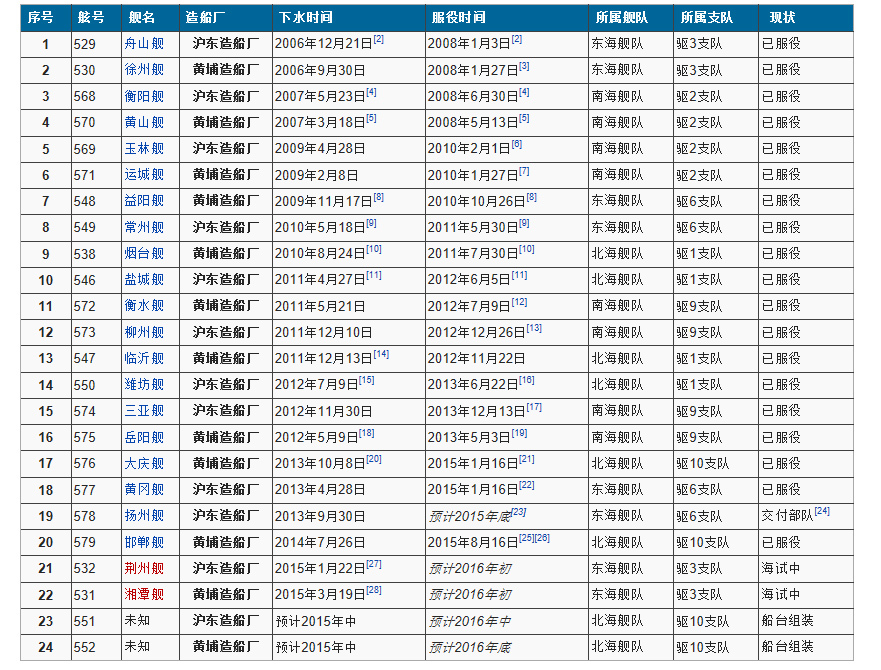Select hull number 551 cell
Viewport: 881px width, 670px height.
(96, 621)
